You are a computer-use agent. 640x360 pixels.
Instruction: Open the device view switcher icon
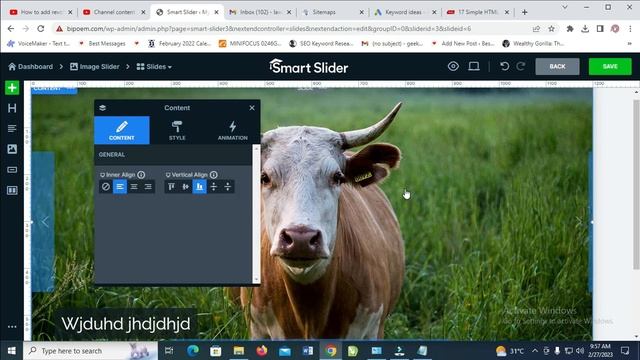click(474, 66)
